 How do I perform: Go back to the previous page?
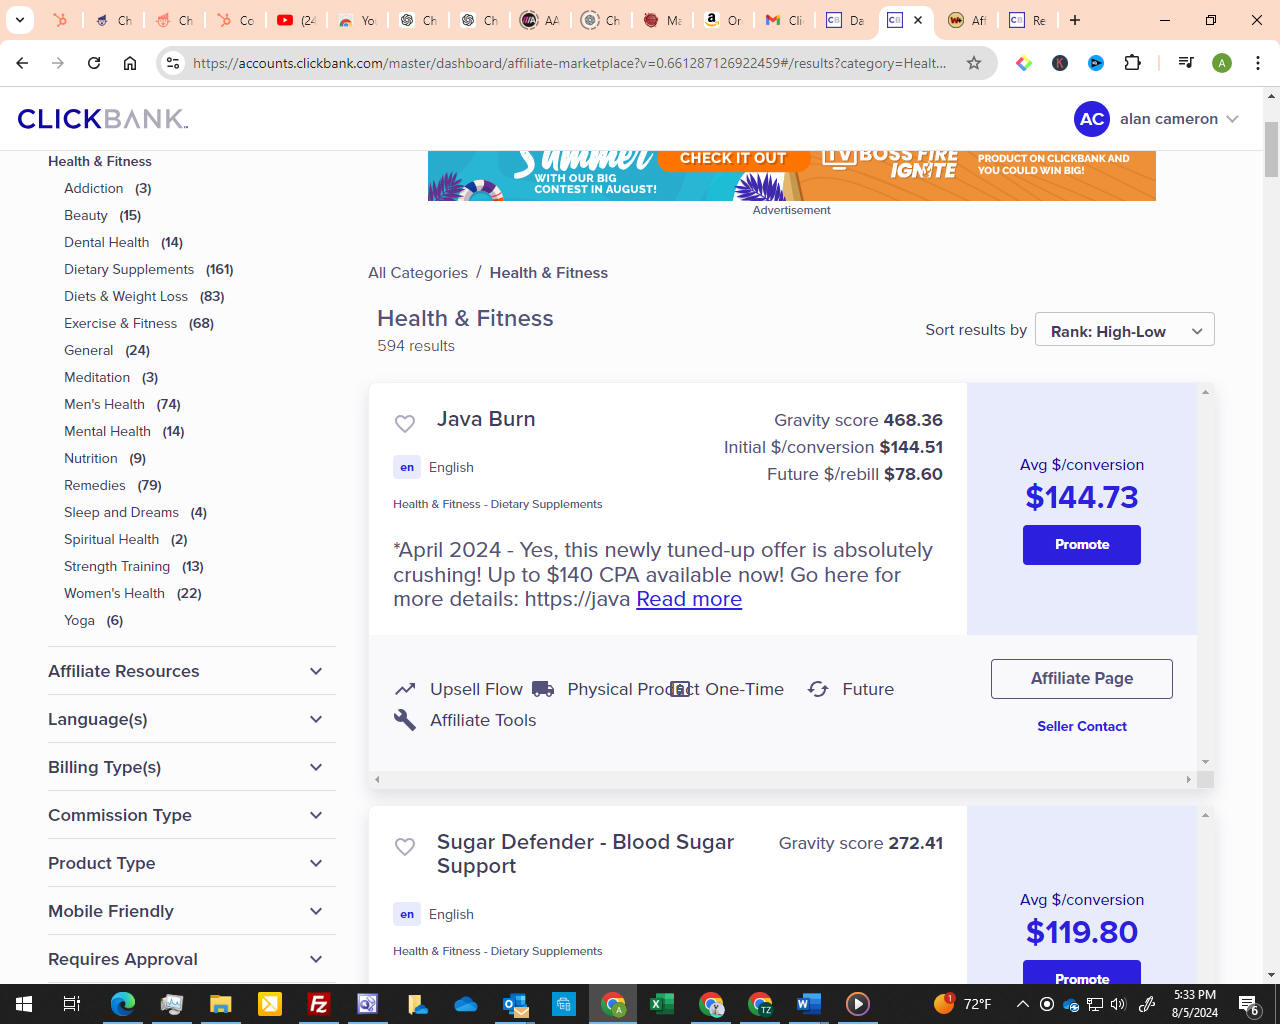[x=22, y=63]
